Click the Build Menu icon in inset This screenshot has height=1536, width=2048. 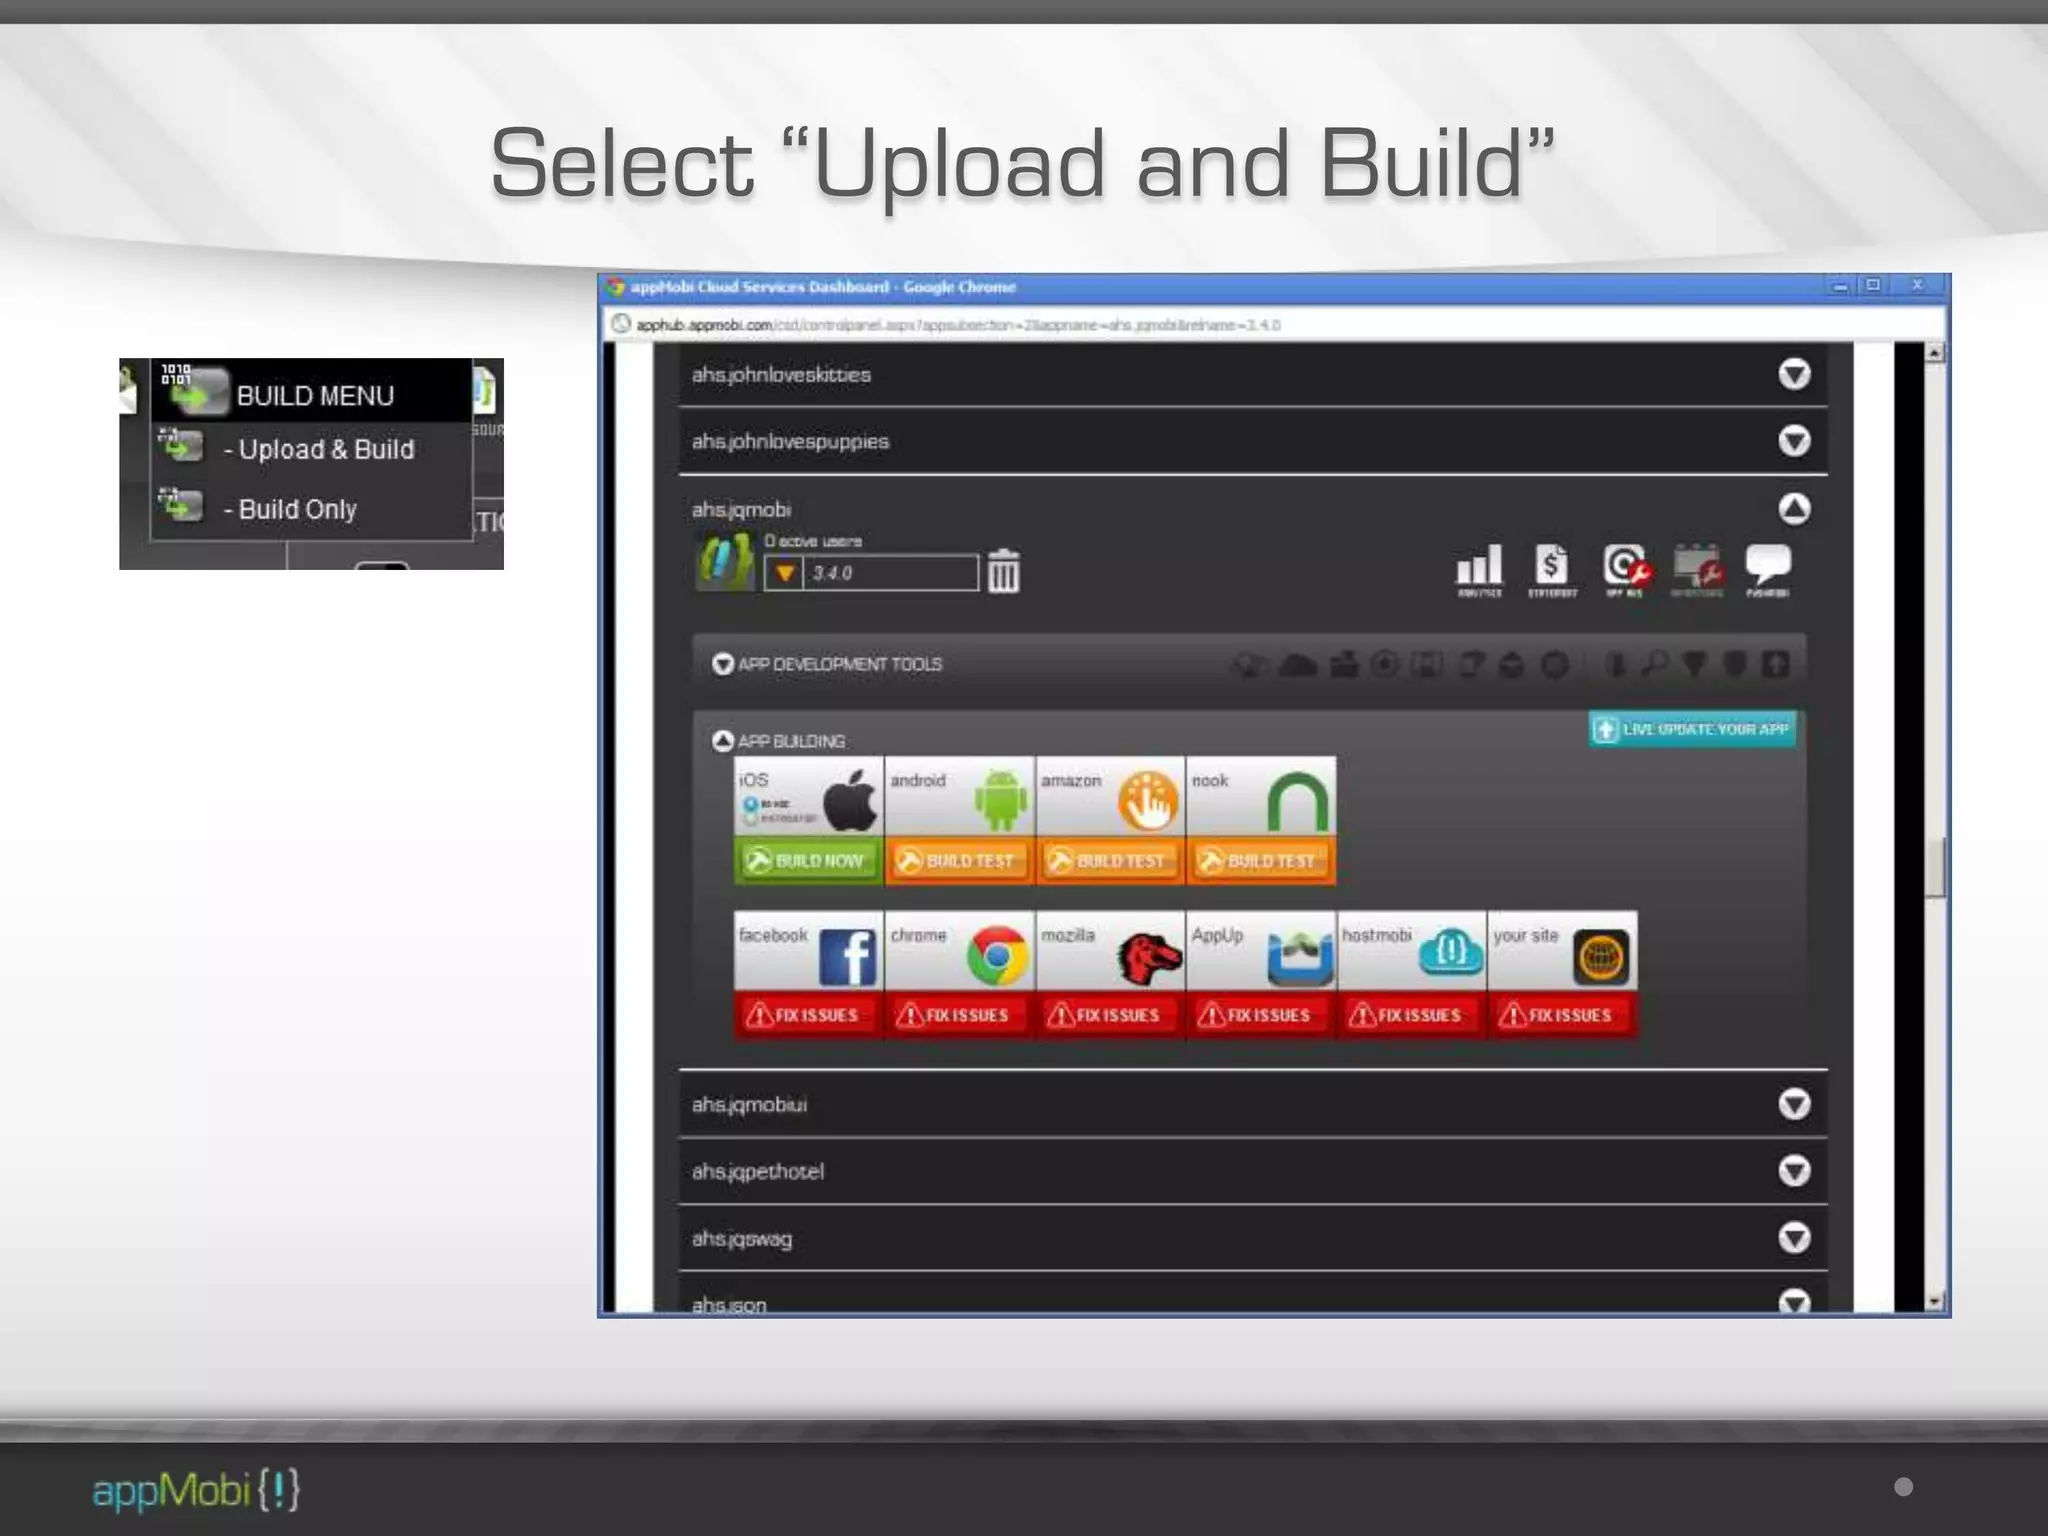(194, 390)
